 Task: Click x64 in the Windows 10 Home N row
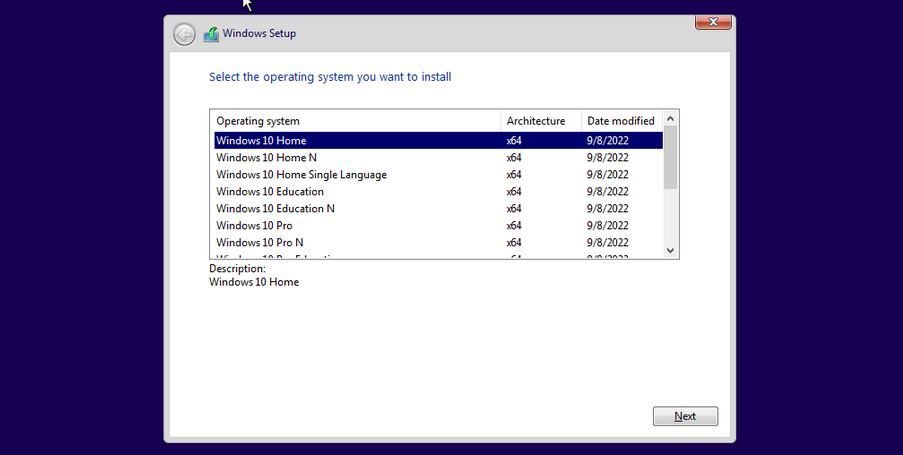coord(514,157)
